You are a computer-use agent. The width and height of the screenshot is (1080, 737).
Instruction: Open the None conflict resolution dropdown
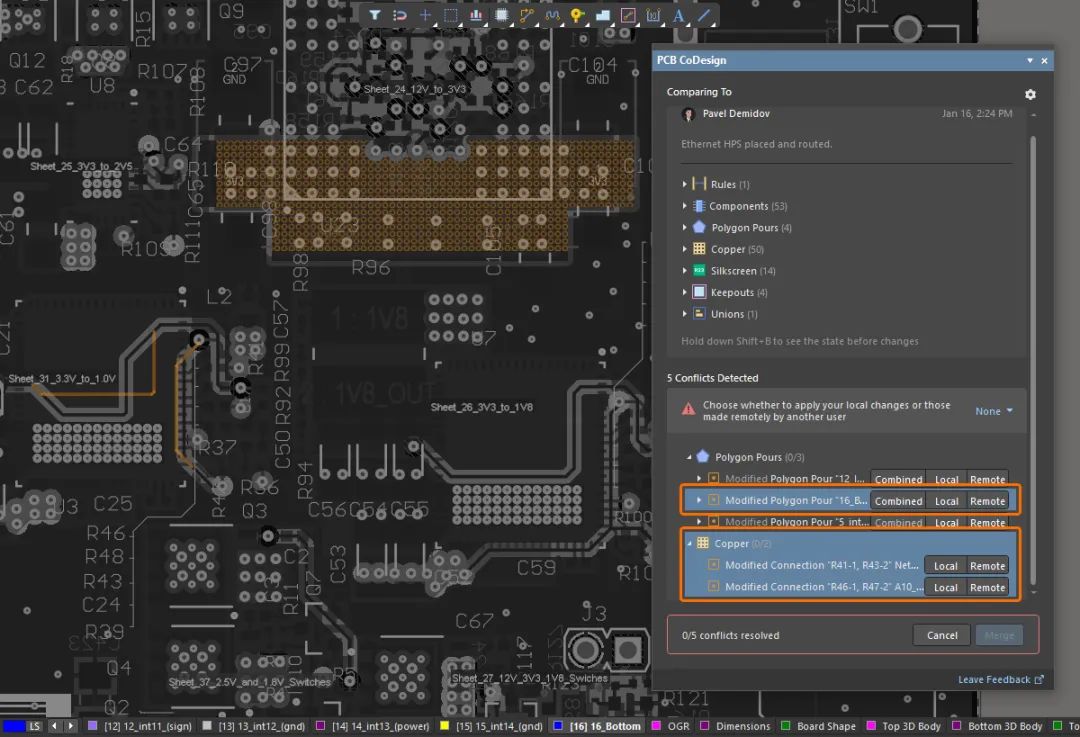click(x=994, y=411)
